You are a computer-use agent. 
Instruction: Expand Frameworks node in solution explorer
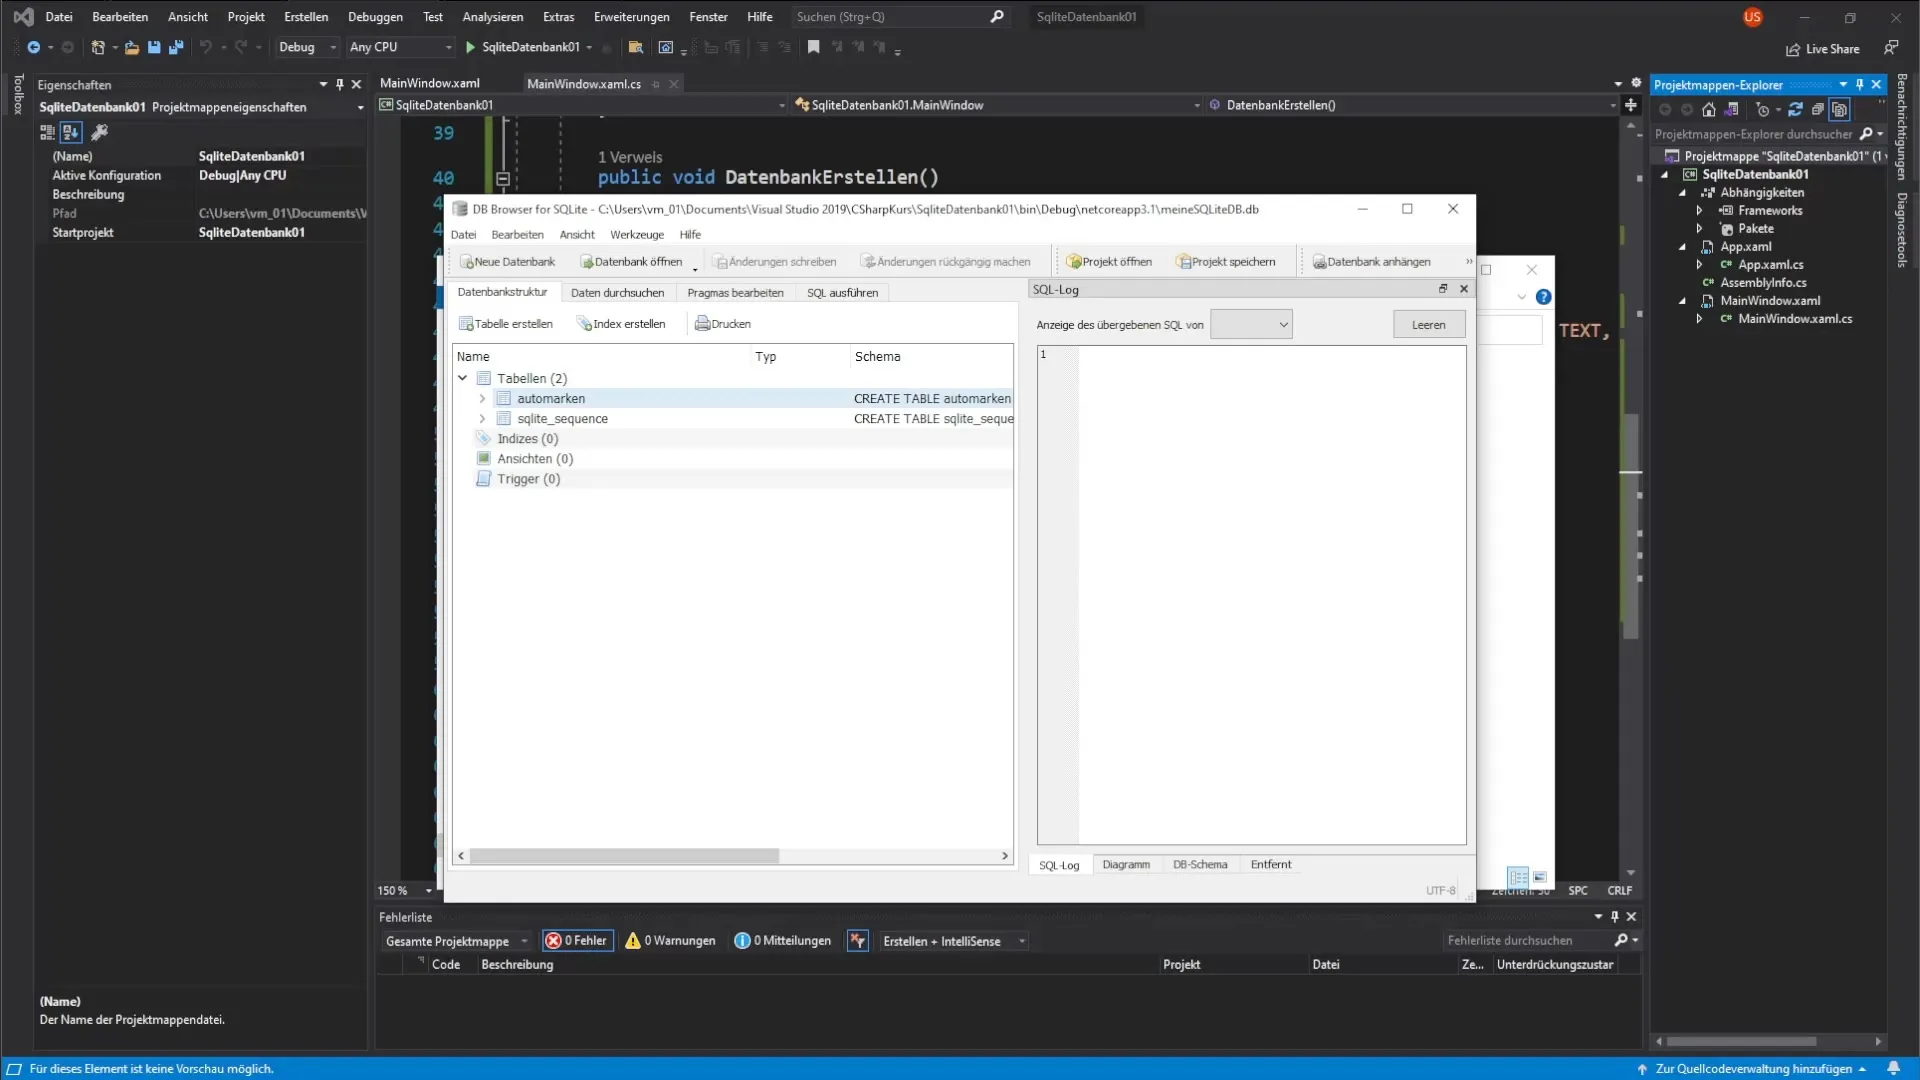[x=1699, y=211]
